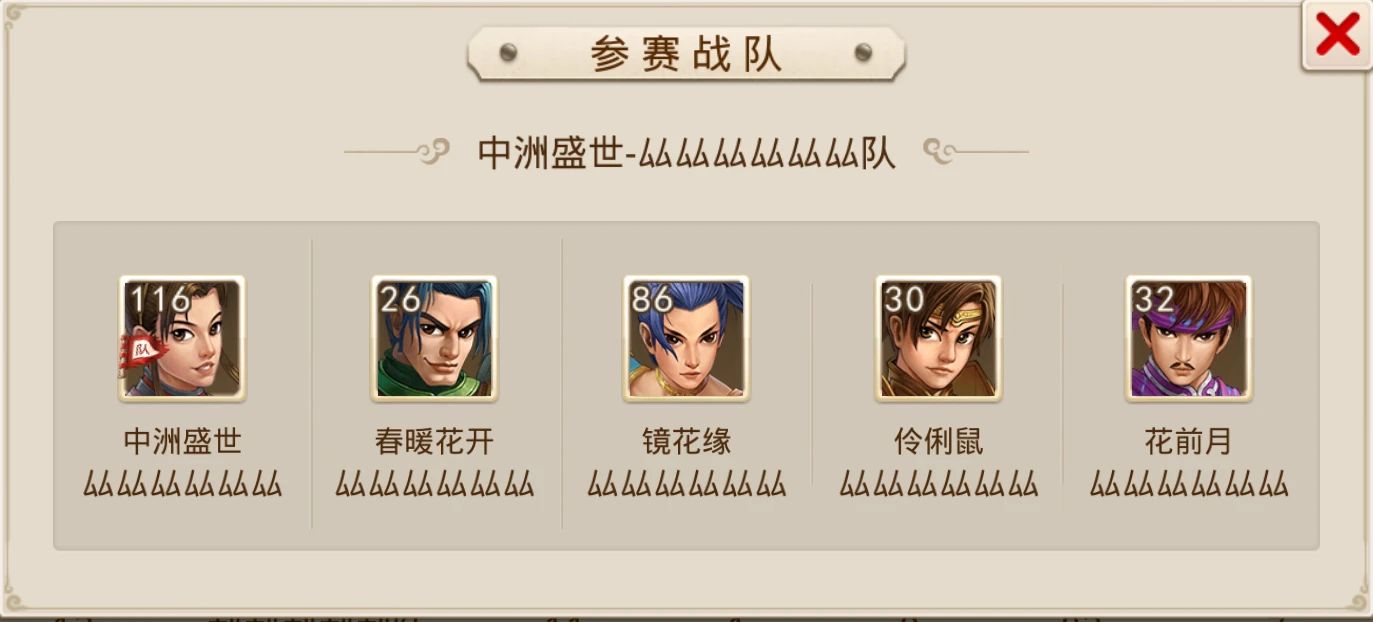Click guild text under 花前月
1373x622 pixels.
[1189, 485]
